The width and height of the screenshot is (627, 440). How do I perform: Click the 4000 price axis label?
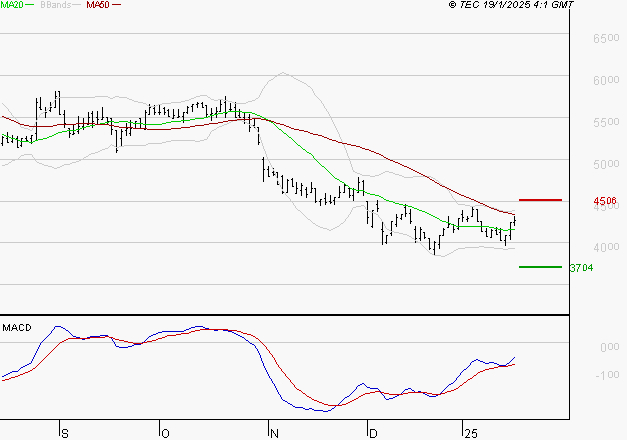606,248
